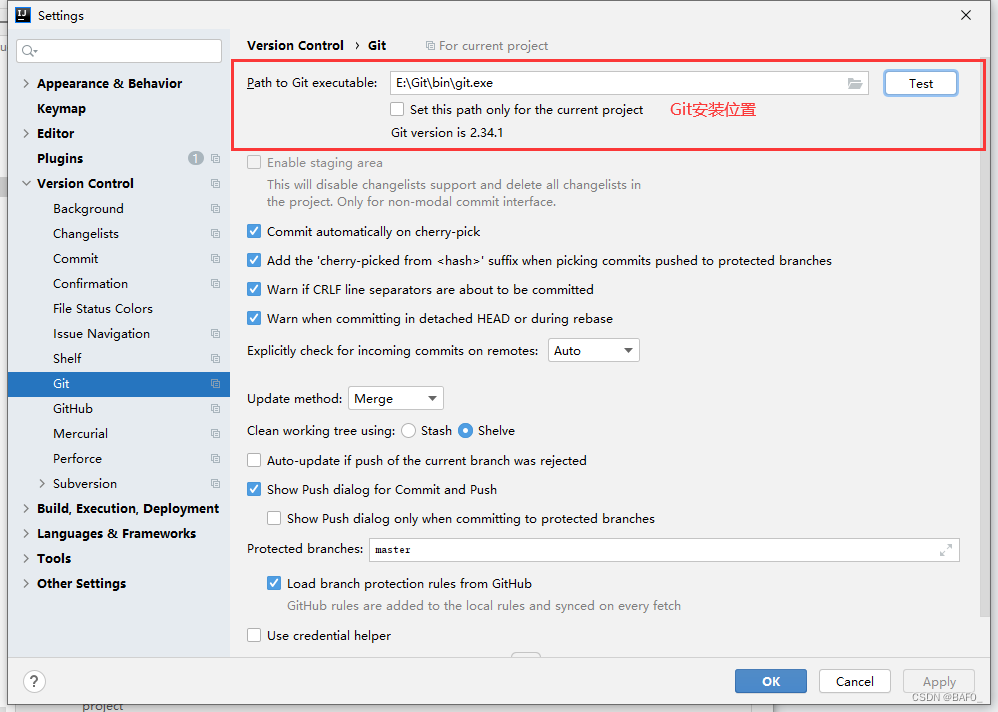Click the project-level icon beside Subversion
The height and width of the screenshot is (712, 998).
tap(216, 484)
